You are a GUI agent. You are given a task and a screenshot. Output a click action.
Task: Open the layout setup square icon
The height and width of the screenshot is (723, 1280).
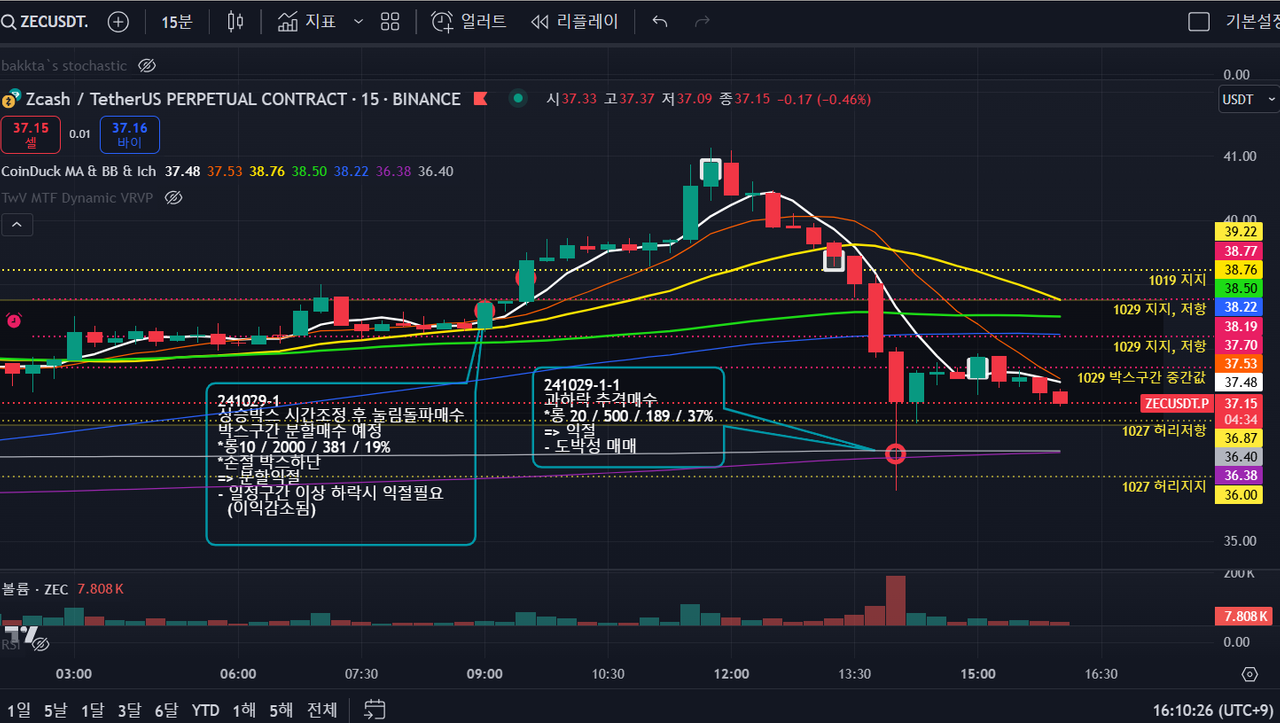[x=1198, y=21]
